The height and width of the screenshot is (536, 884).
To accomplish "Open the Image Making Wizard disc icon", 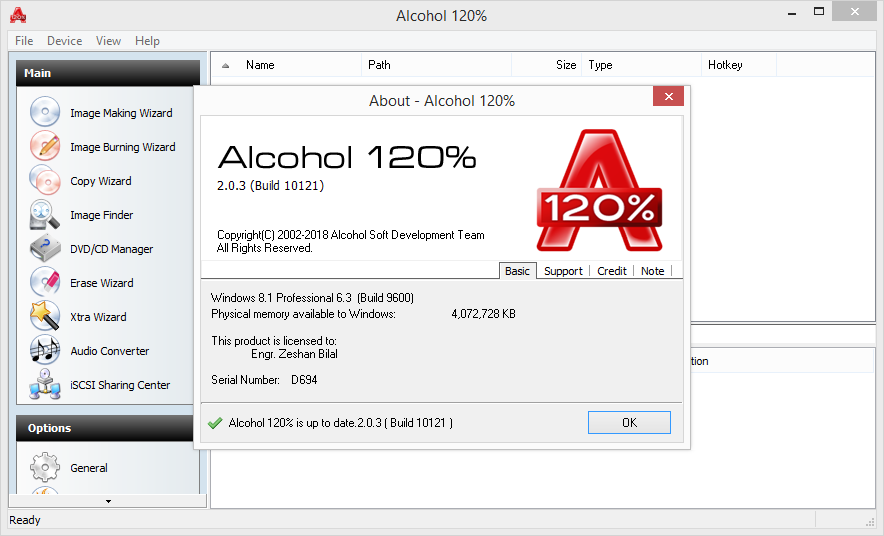I will point(45,112).
